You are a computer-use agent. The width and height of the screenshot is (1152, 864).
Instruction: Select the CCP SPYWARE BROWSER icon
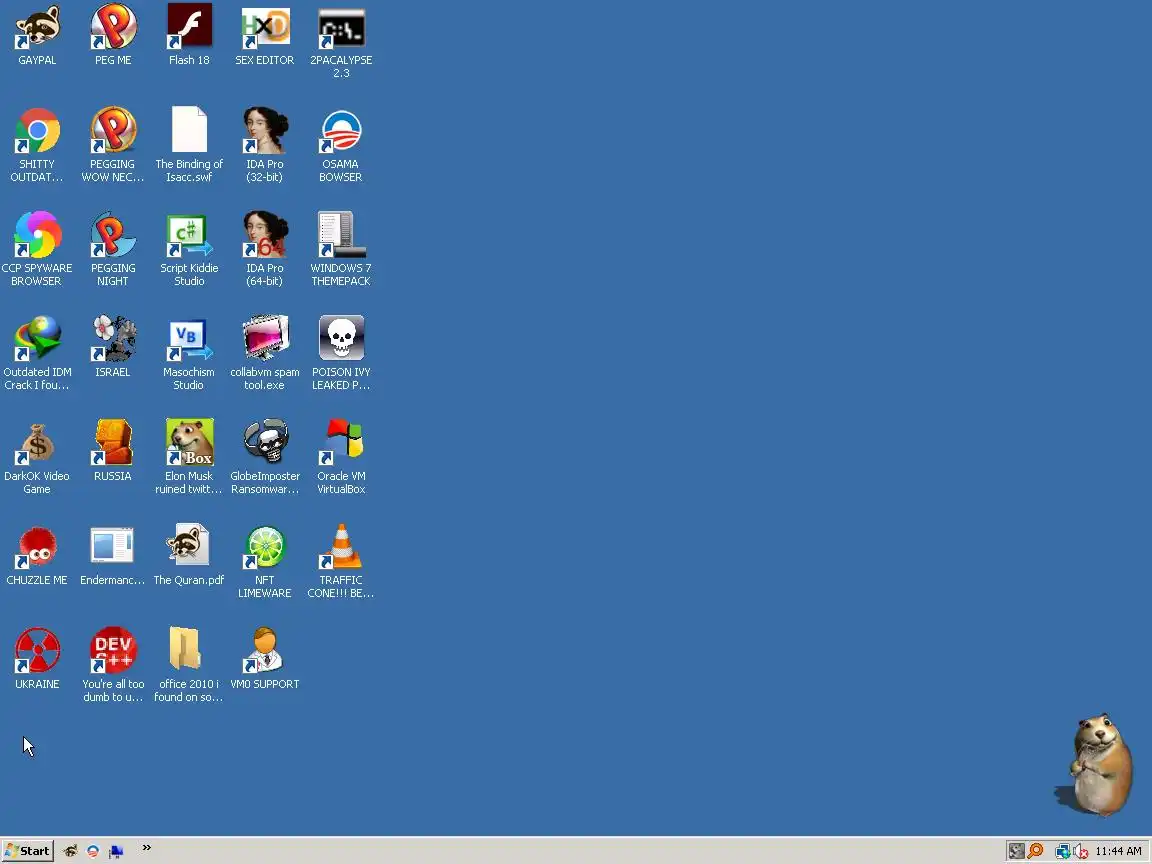(37, 235)
